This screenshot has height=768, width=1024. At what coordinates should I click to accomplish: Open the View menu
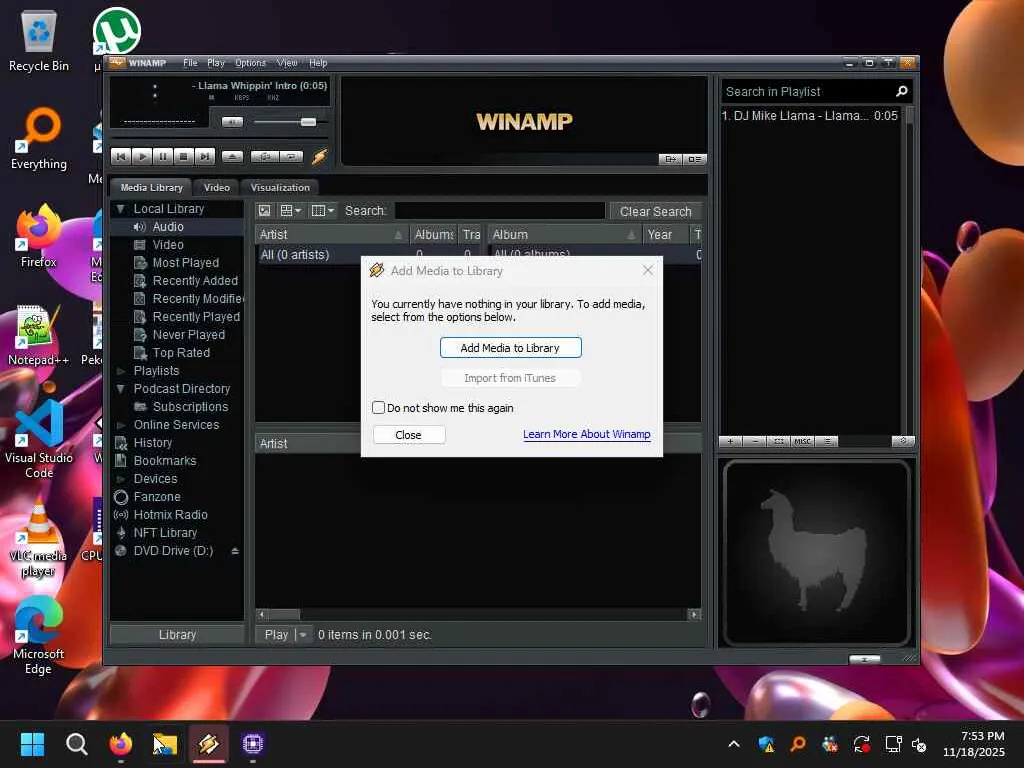[287, 63]
